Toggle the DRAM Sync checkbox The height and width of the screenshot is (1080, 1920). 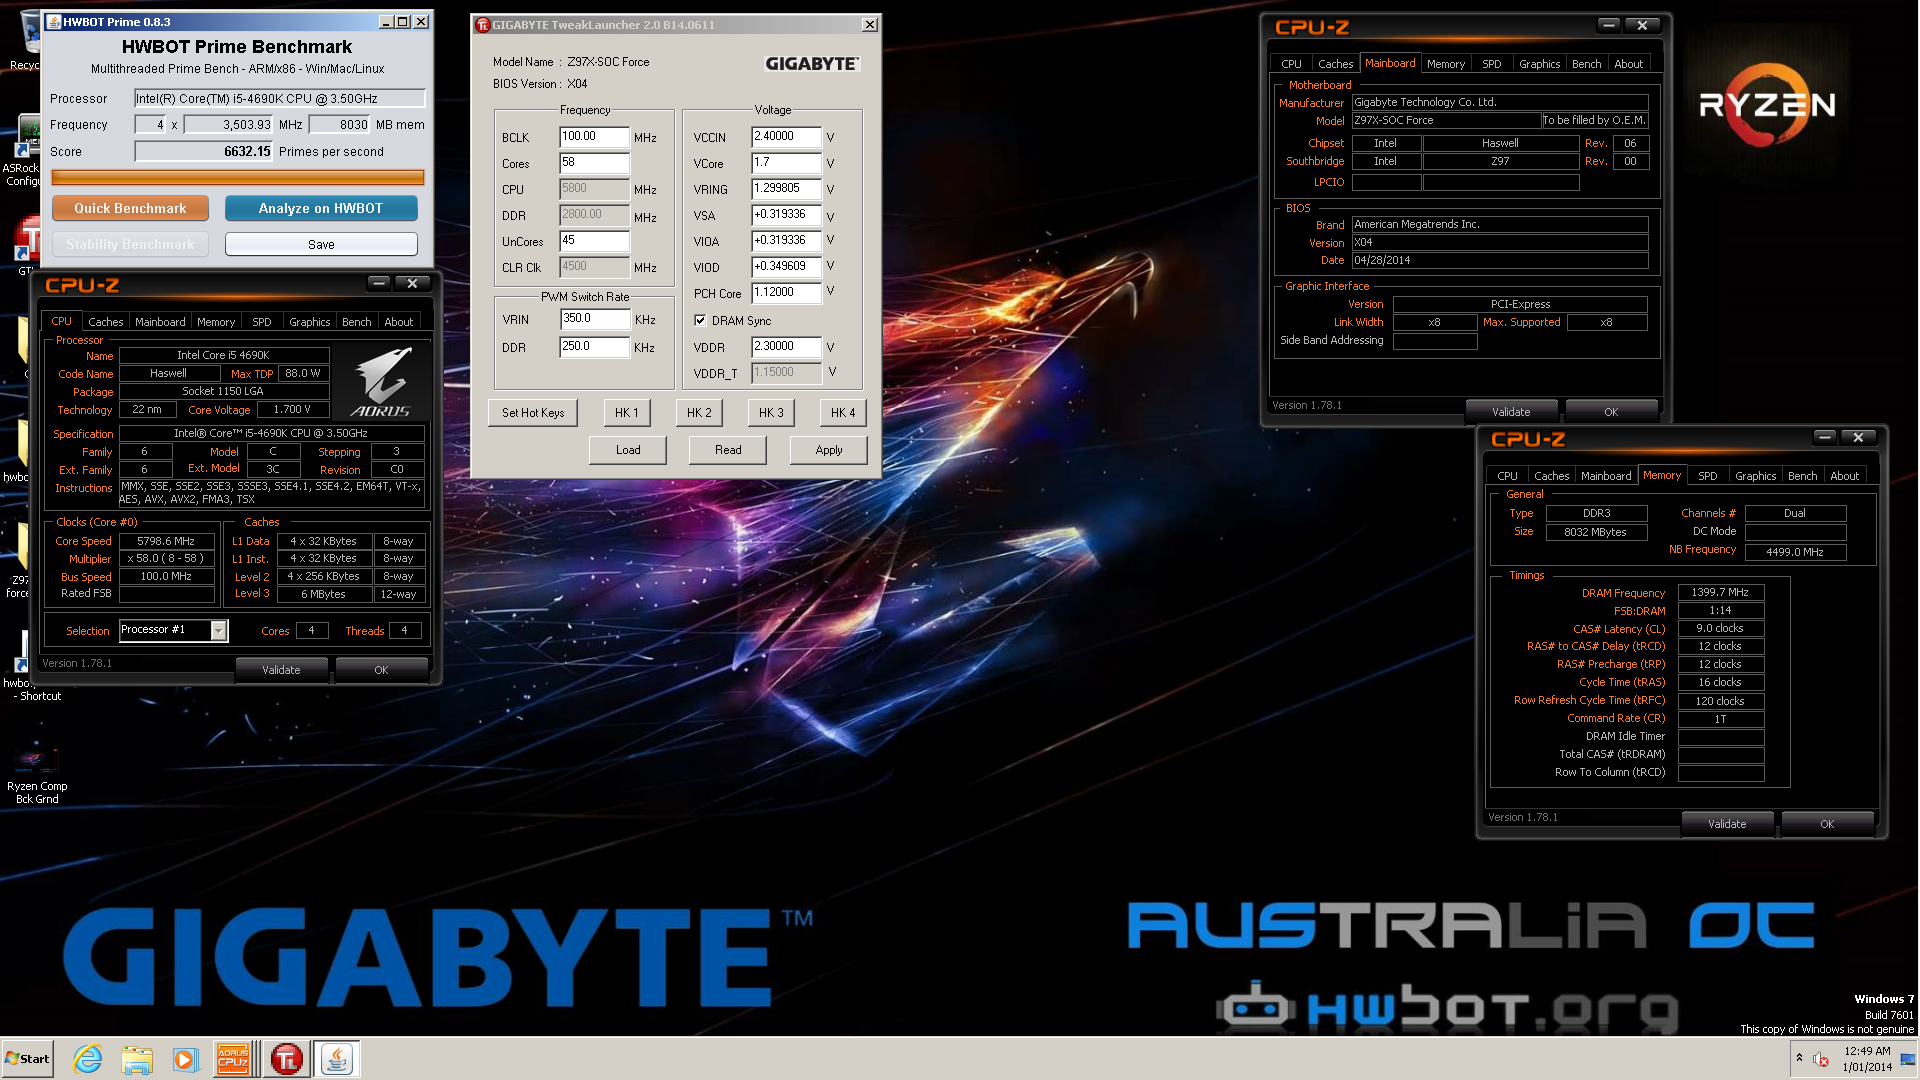pos(700,321)
